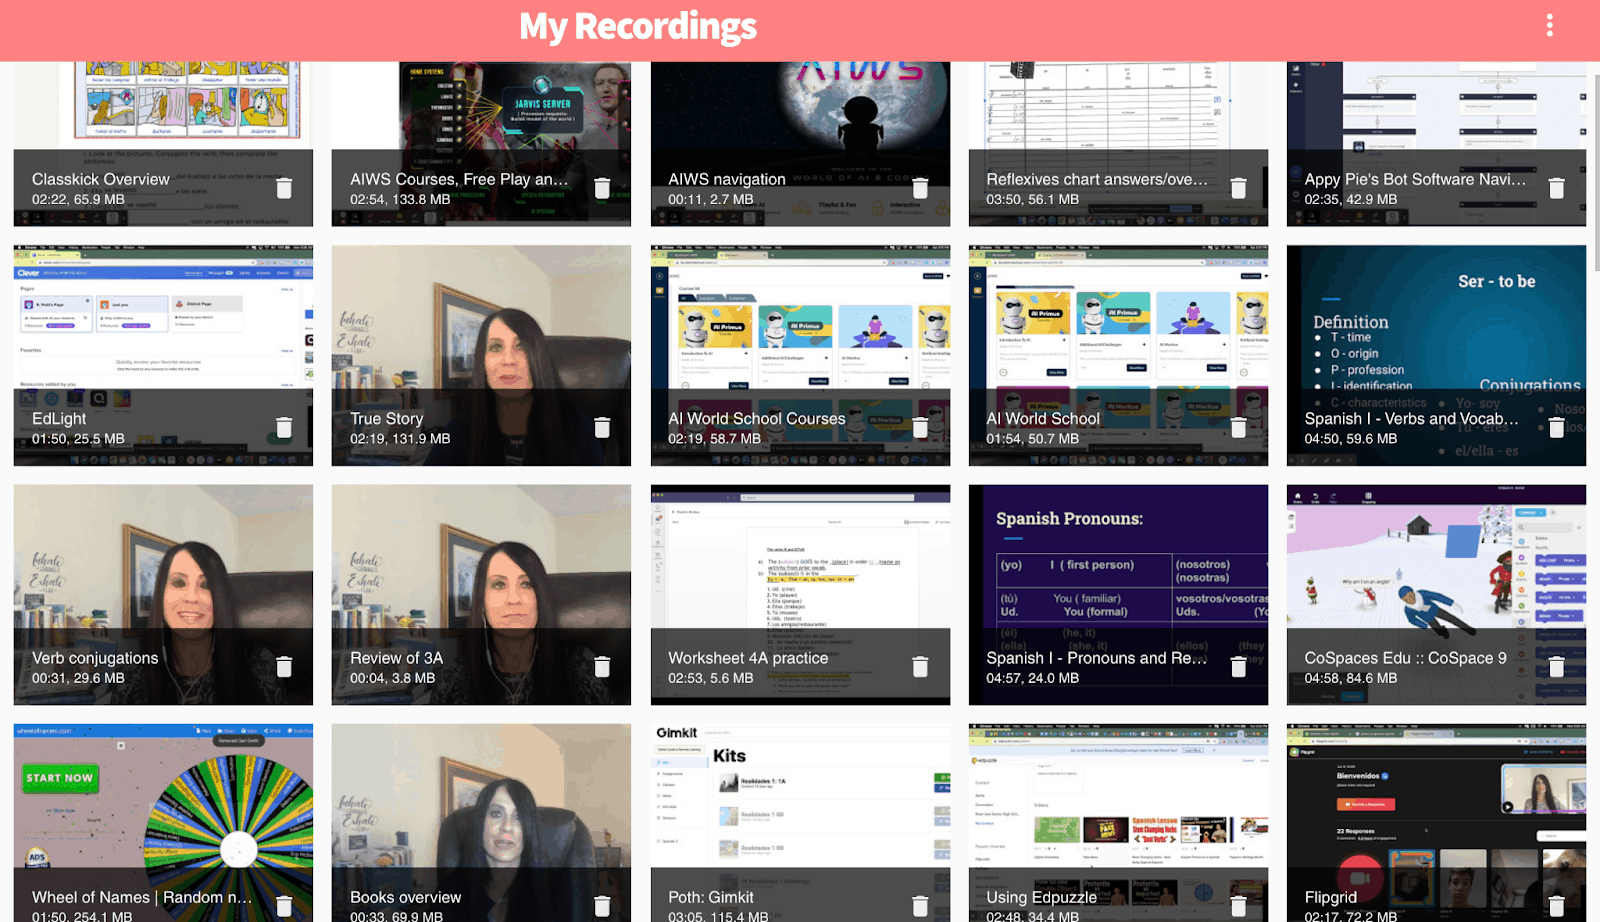The width and height of the screenshot is (1600, 922).
Task: Delete the Review of 3A recording
Action: (x=602, y=667)
